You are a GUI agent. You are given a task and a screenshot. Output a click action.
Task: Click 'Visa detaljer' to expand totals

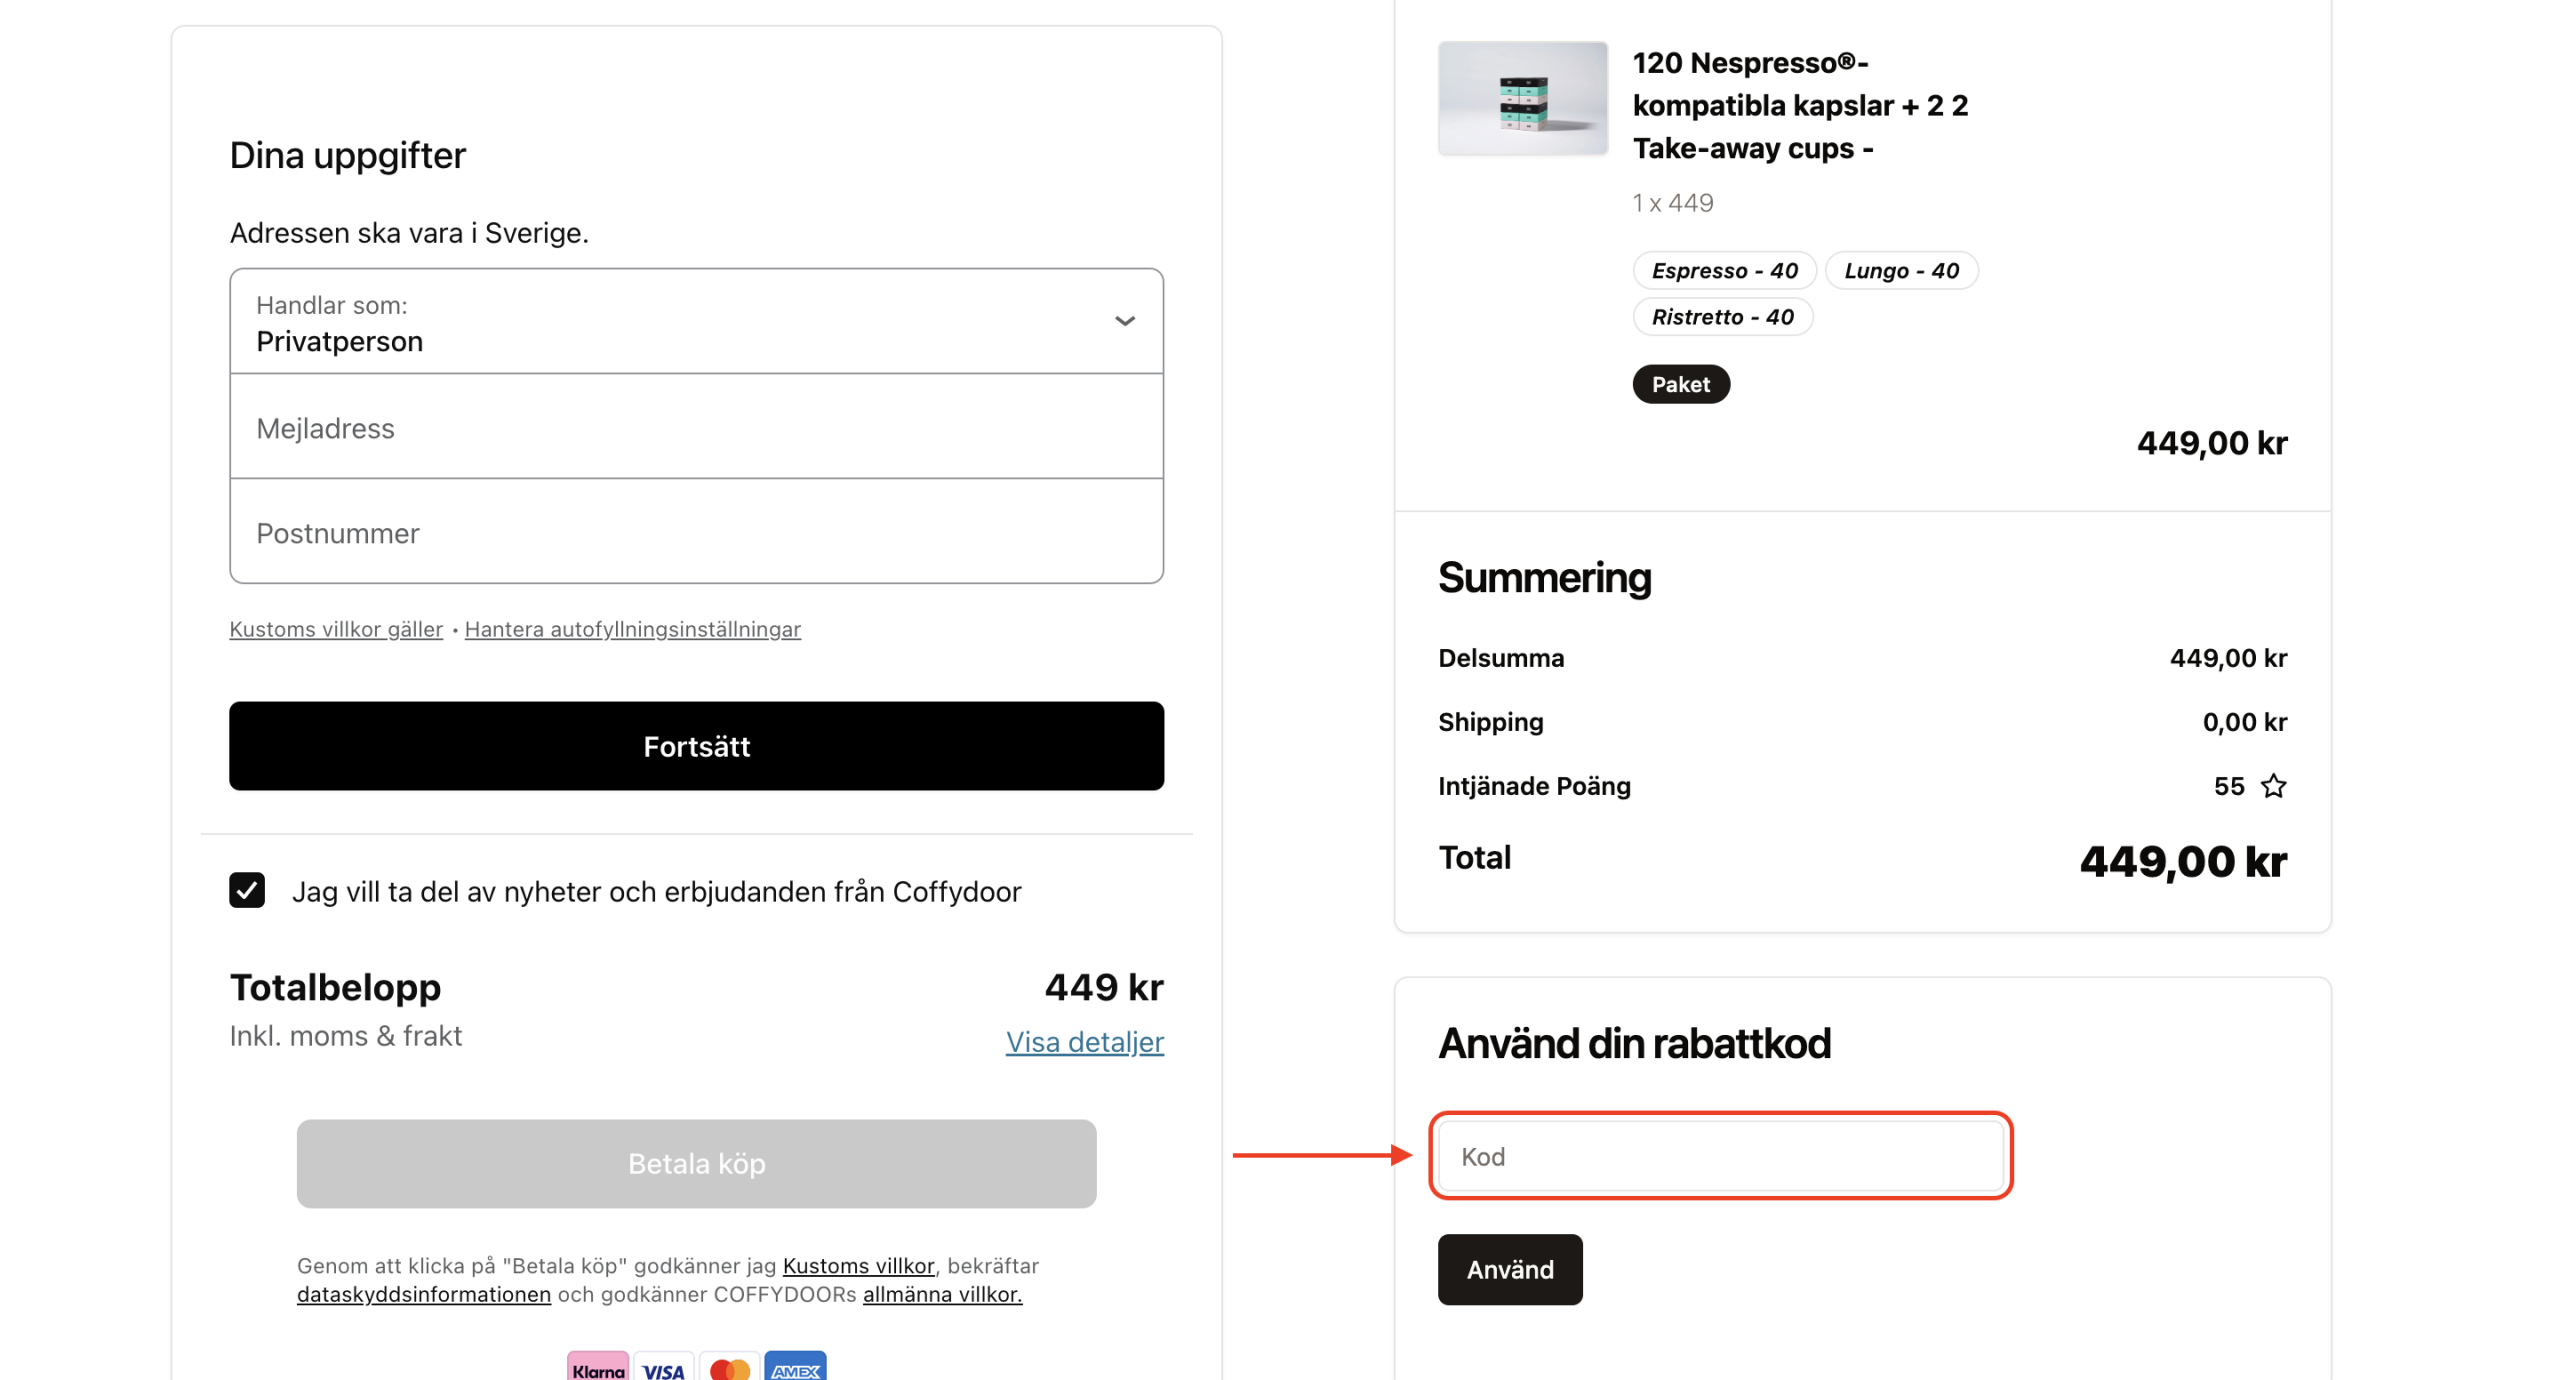pyautogui.click(x=1084, y=1042)
